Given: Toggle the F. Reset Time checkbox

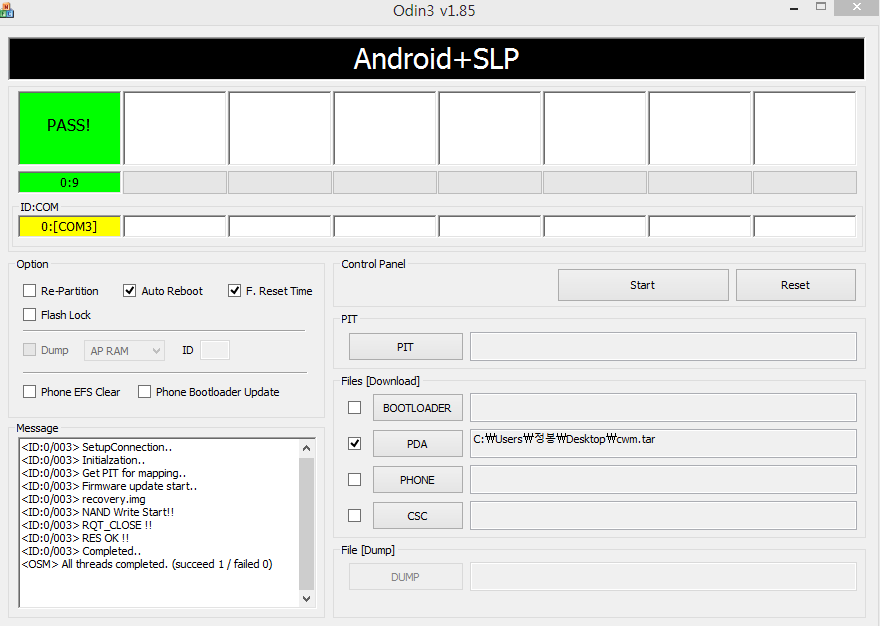Looking at the screenshot, I should pyautogui.click(x=235, y=291).
